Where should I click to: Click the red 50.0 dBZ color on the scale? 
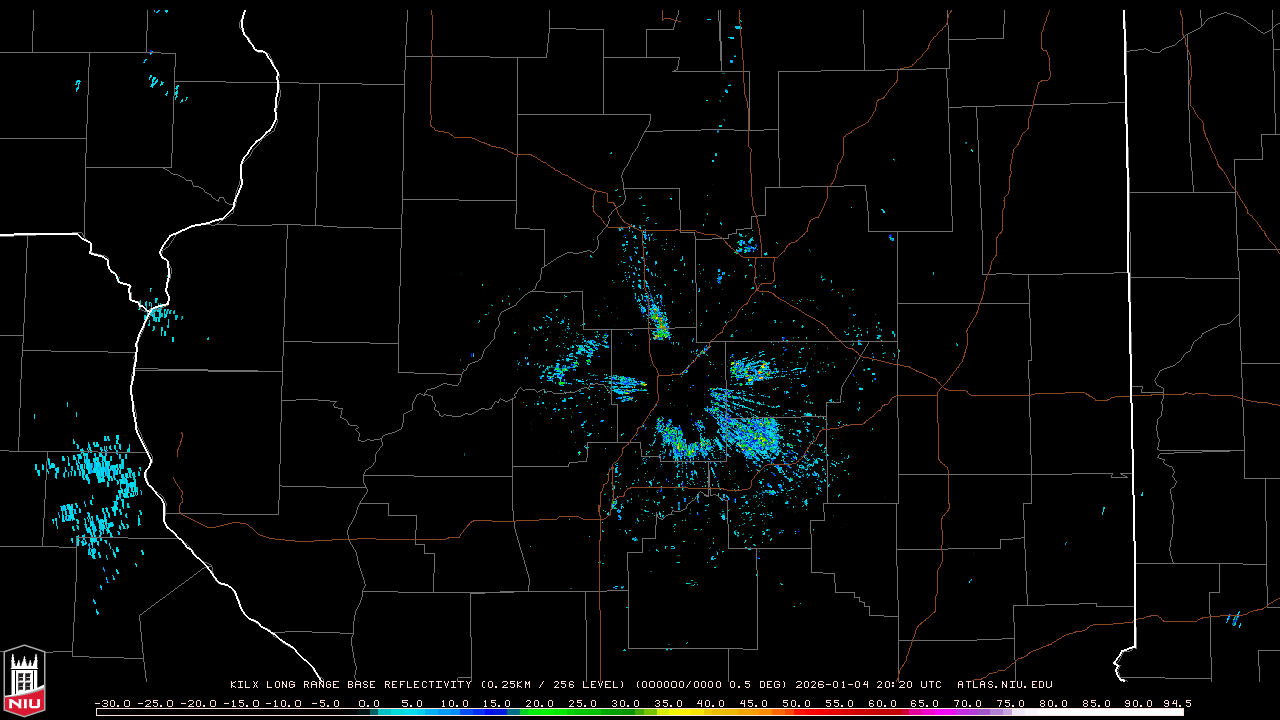[x=796, y=712]
